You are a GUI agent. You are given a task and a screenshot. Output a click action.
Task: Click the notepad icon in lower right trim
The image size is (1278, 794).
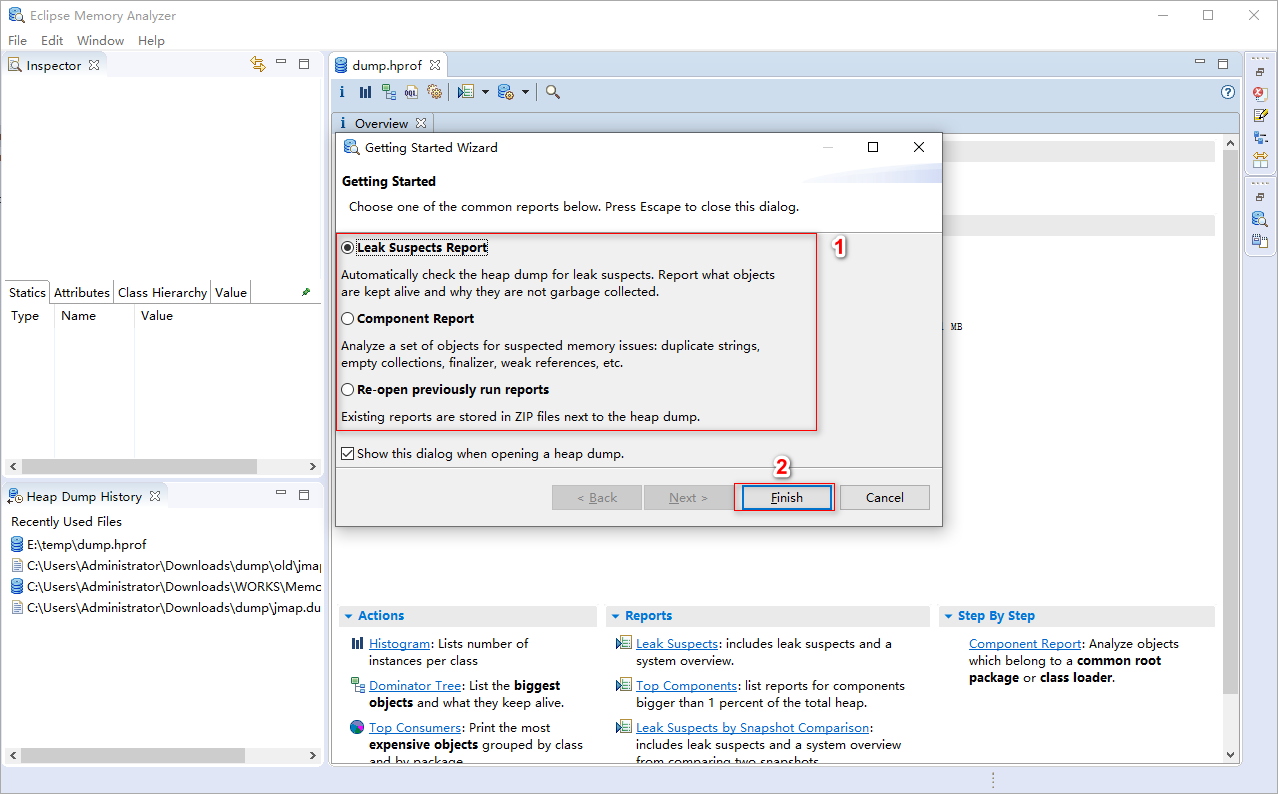click(1260, 241)
